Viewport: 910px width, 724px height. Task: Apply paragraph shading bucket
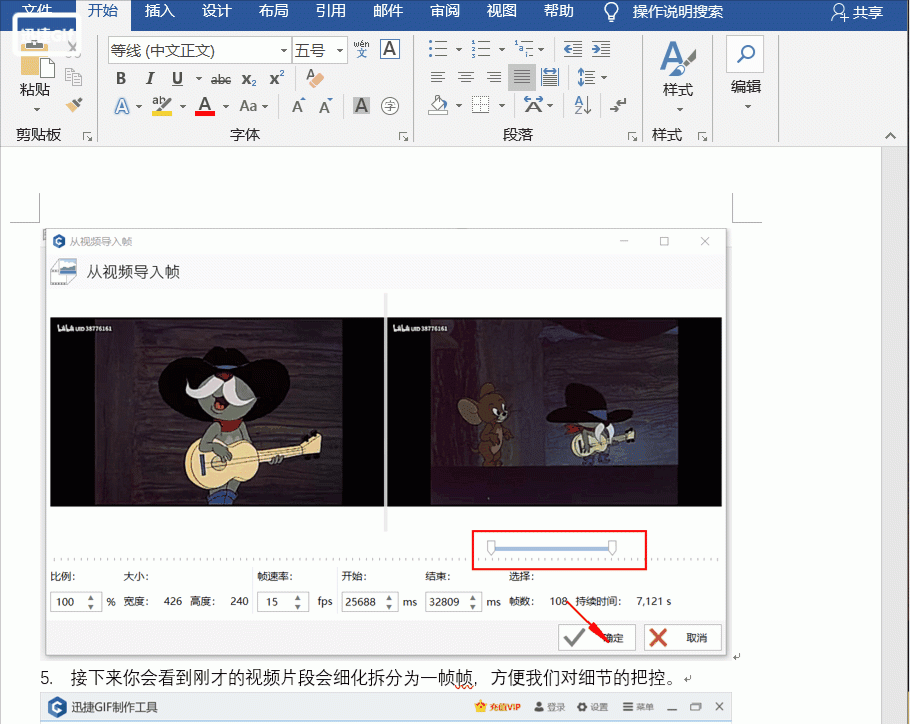[439, 105]
